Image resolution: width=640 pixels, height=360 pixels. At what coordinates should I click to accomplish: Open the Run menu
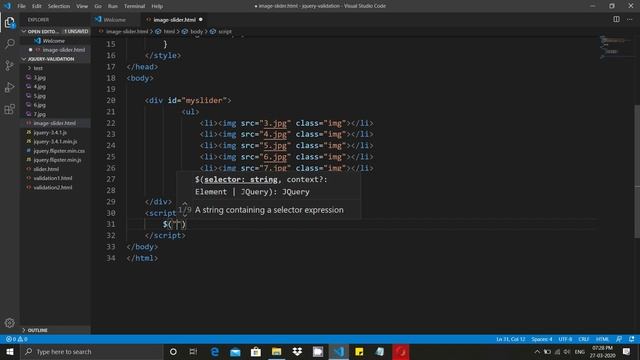tap(113, 6)
